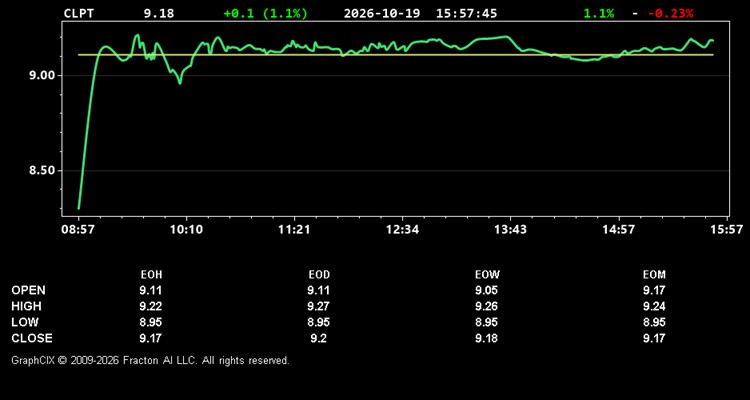Image resolution: width=750 pixels, height=400 pixels.
Task: Select EOW close value 9.18
Action: (487, 338)
